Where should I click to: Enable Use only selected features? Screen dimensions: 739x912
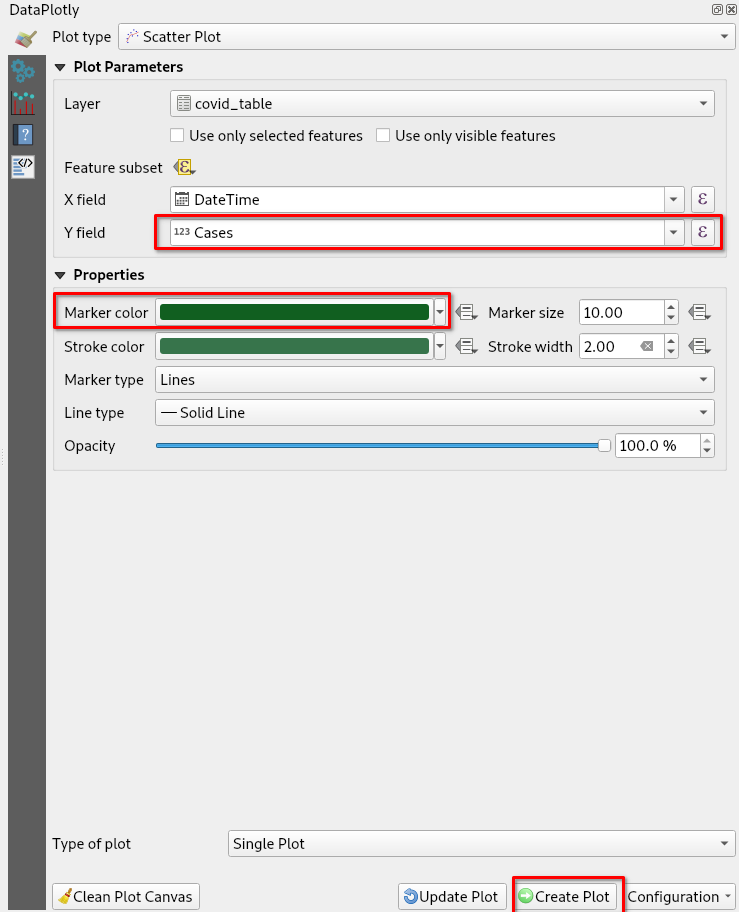[x=177, y=136]
